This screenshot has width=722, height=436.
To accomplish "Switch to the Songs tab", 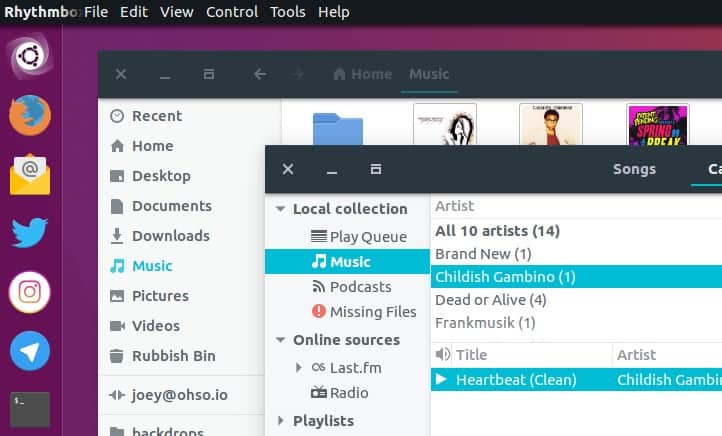I will click(x=634, y=169).
